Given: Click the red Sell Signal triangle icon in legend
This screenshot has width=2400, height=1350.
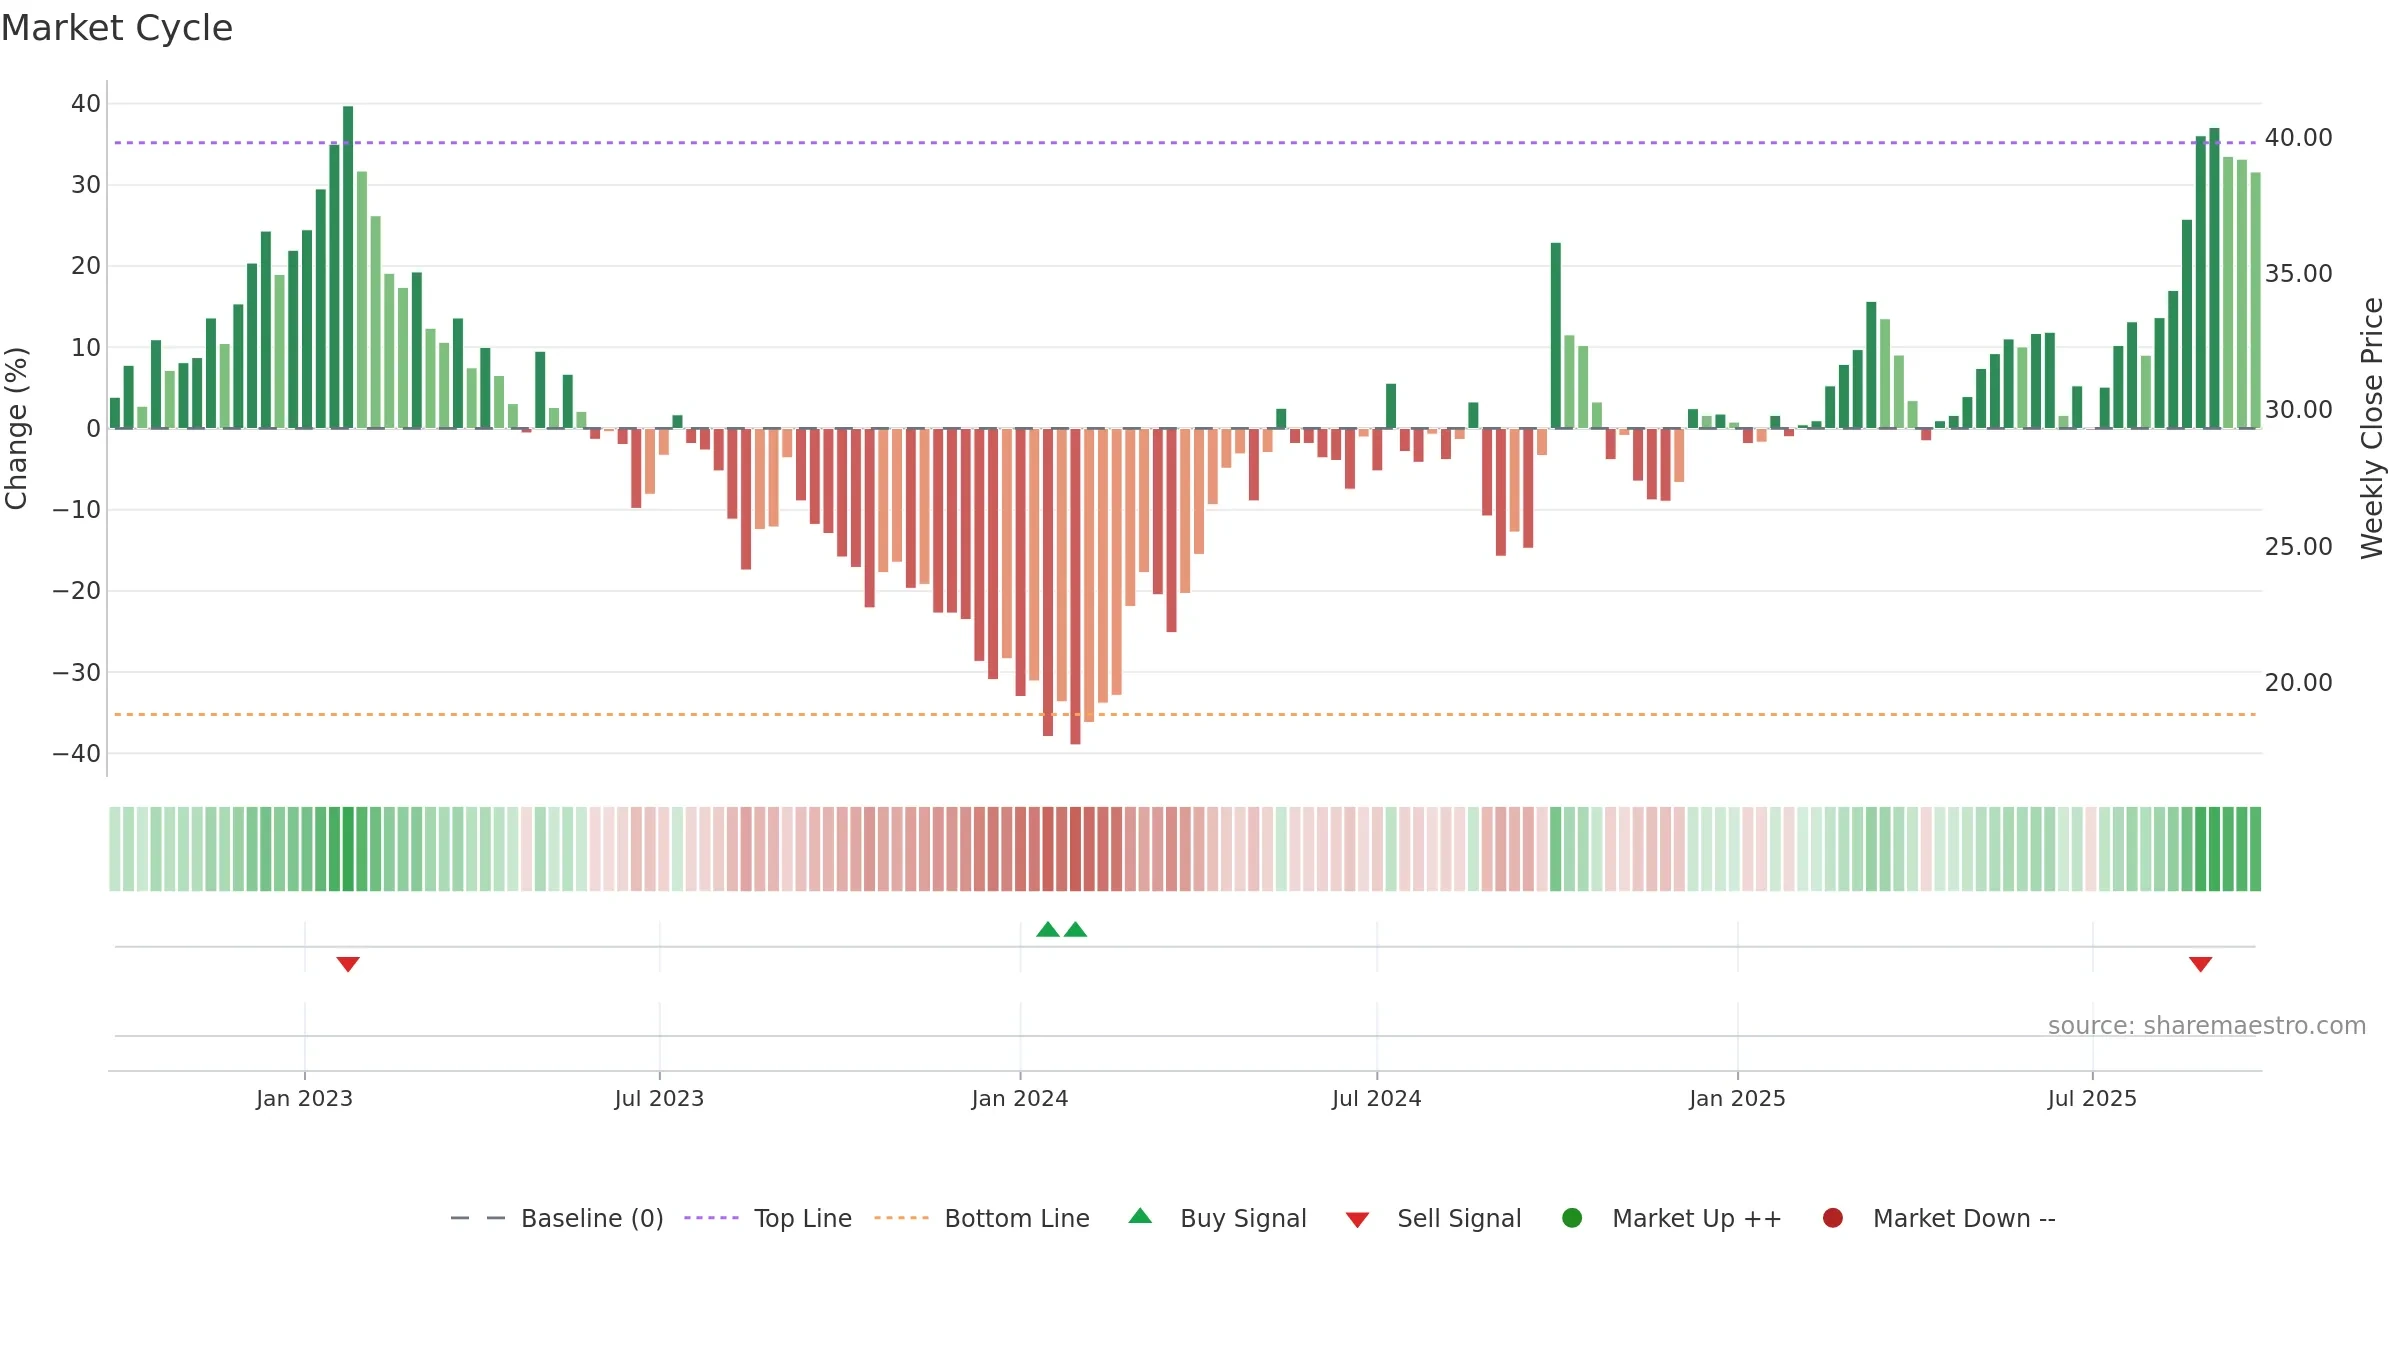Looking at the screenshot, I should [x=1357, y=1220].
